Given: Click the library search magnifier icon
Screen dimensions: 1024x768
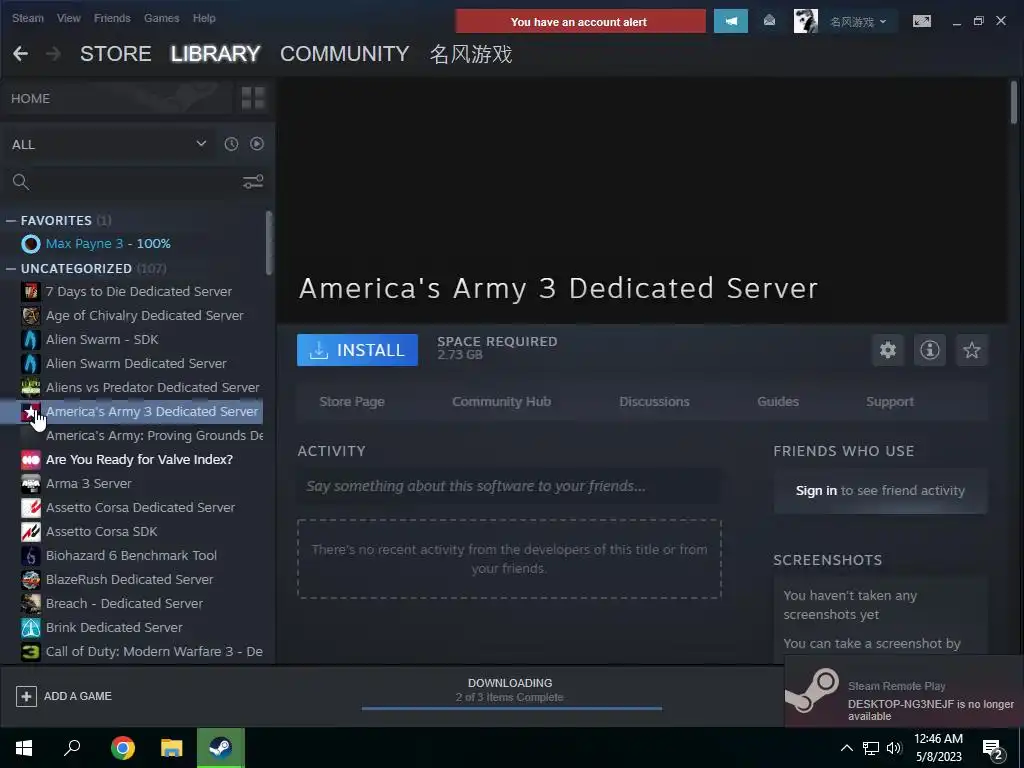Looking at the screenshot, I should point(21,182).
